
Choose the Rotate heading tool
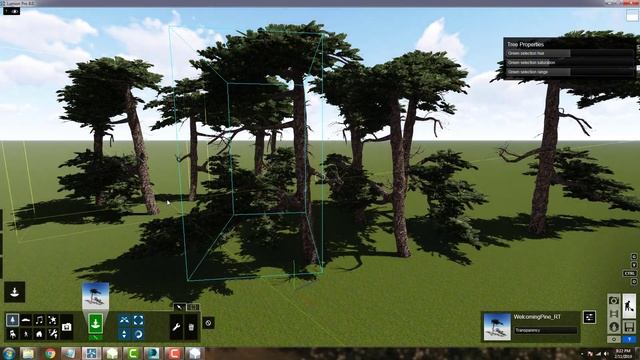coord(138,334)
